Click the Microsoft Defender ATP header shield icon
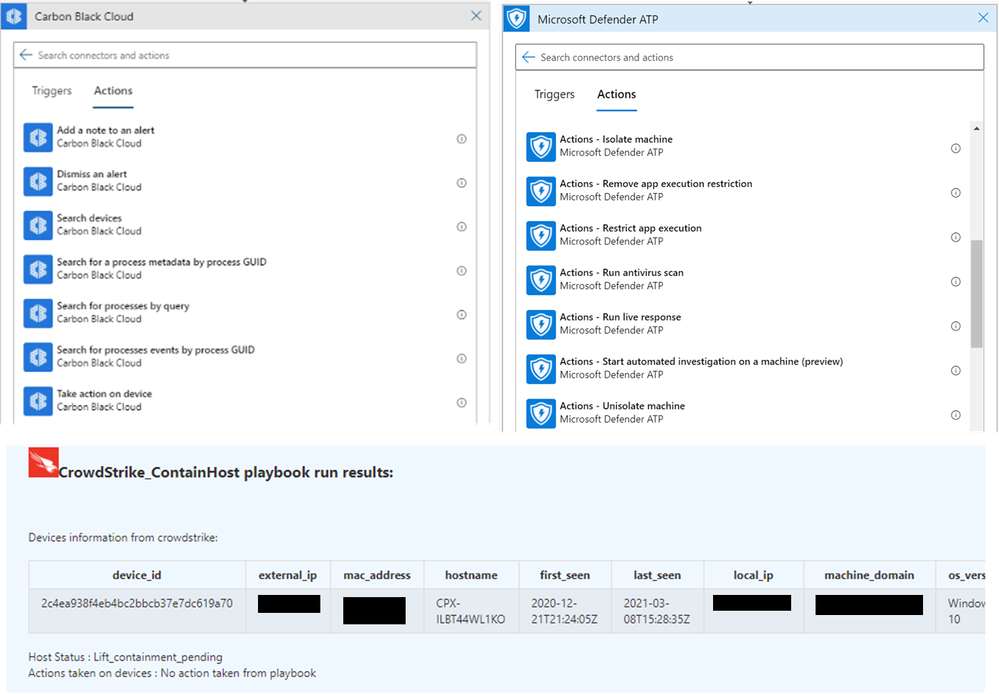Image resolution: width=999 pixels, height=694 pixels. (x=517, y=19)
